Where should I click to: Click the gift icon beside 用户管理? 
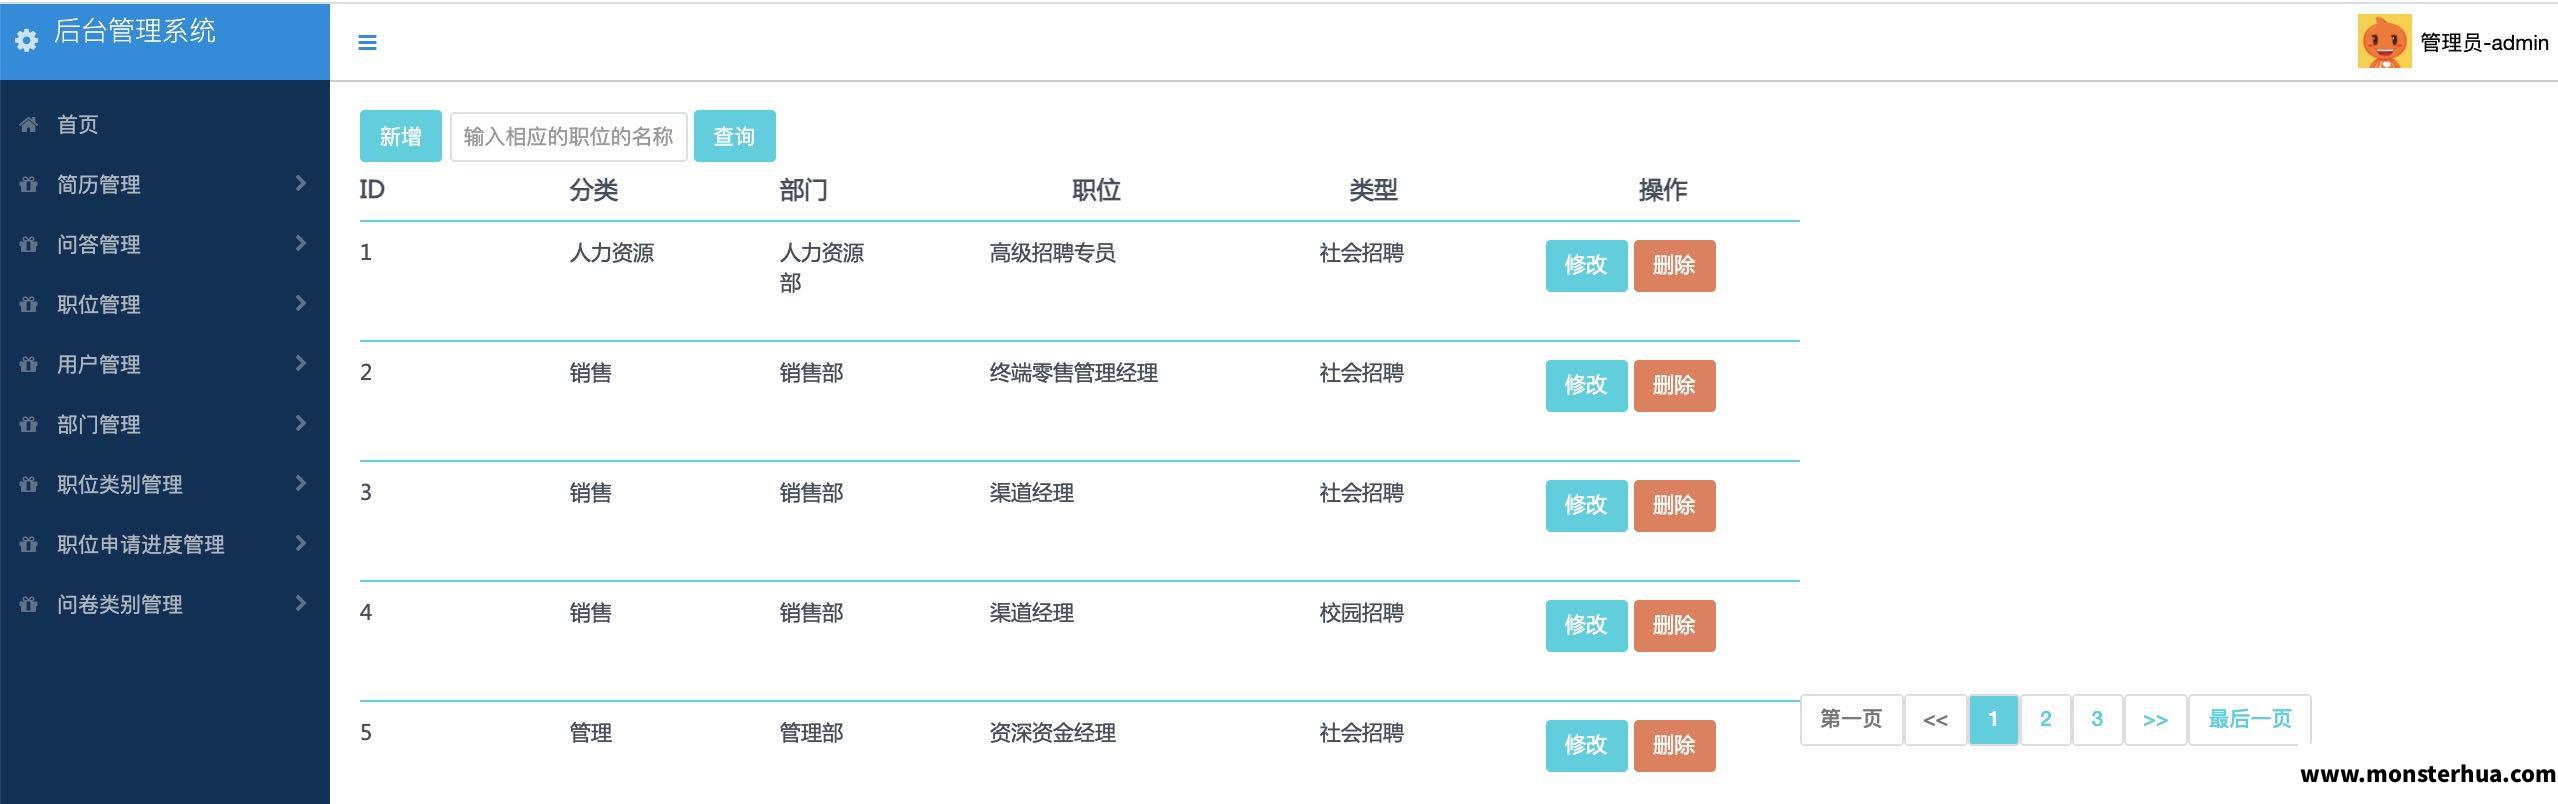(x=28, y=364)
